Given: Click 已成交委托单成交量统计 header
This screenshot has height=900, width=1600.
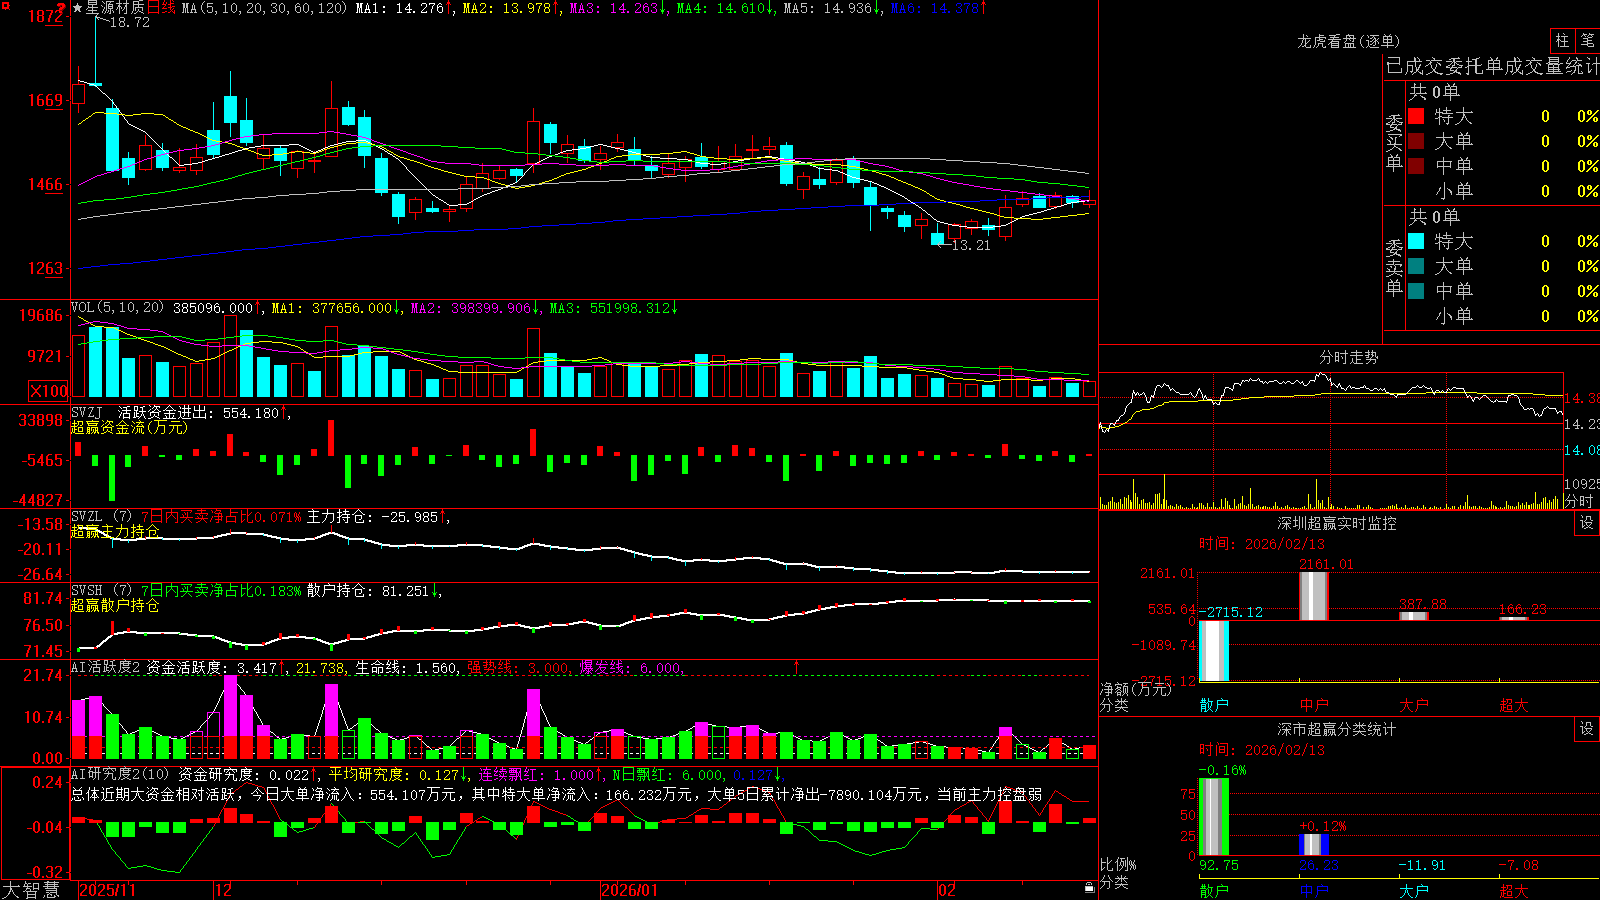Looking at the screenshot, I should click(1492, 66).
